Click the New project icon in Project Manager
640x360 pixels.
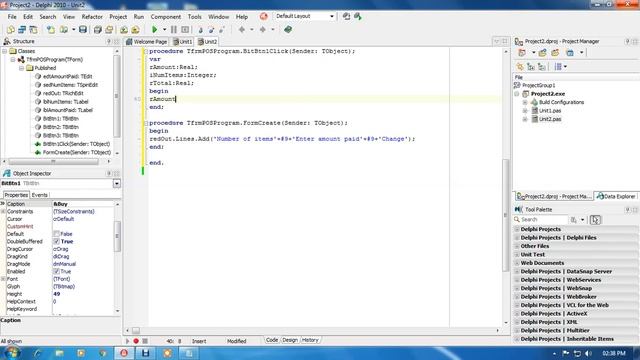[542, 53]
